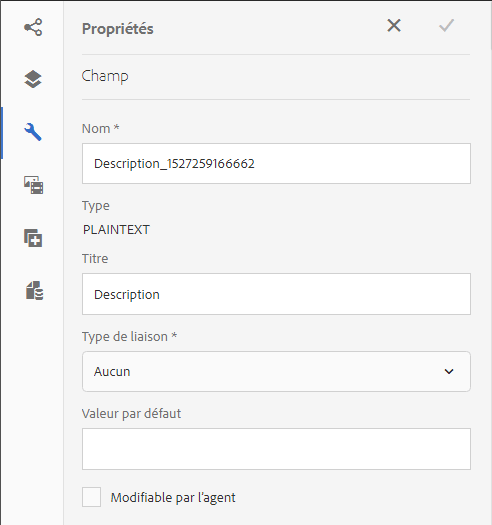
Task: Select the wrench properties icon
Action: [x=33, y=132]
